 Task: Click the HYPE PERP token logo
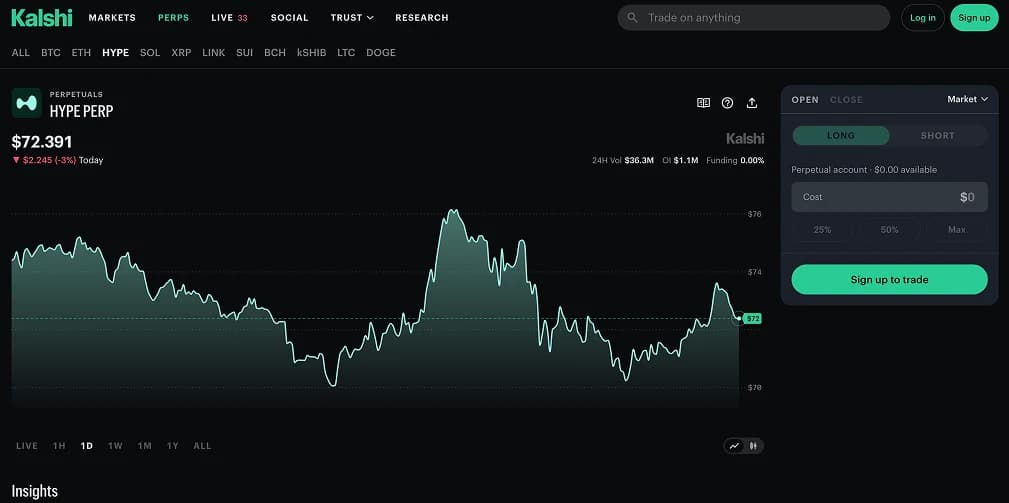click(x=26, y=103)
